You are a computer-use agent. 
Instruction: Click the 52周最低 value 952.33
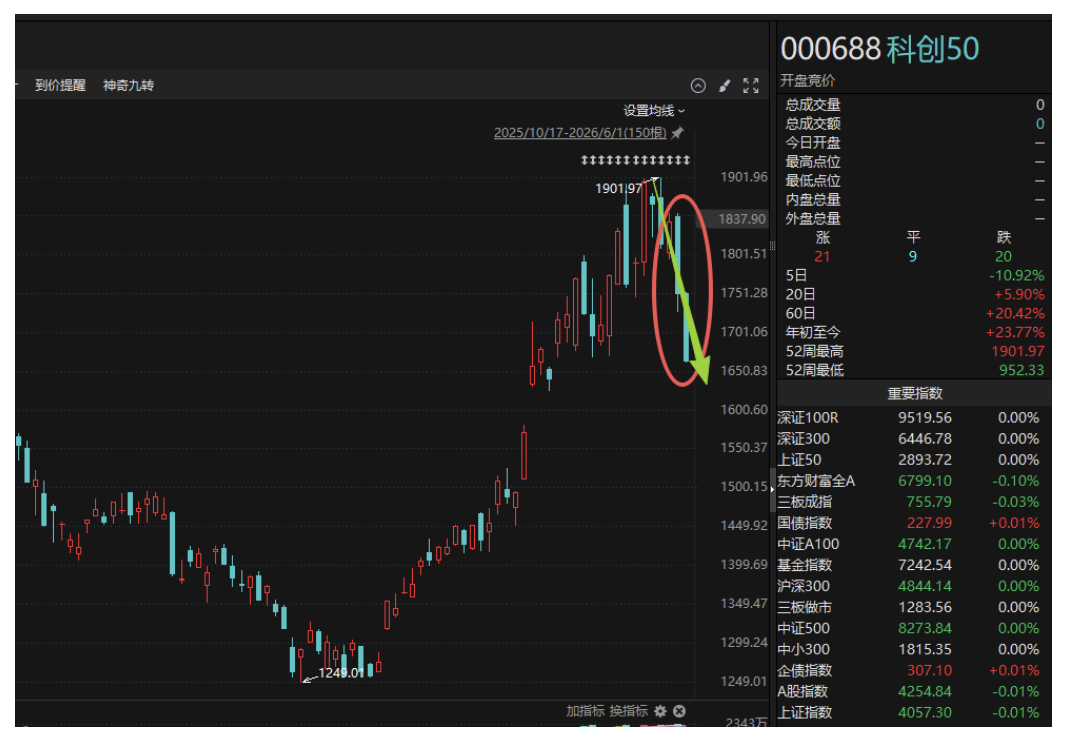pos(1021,371)
